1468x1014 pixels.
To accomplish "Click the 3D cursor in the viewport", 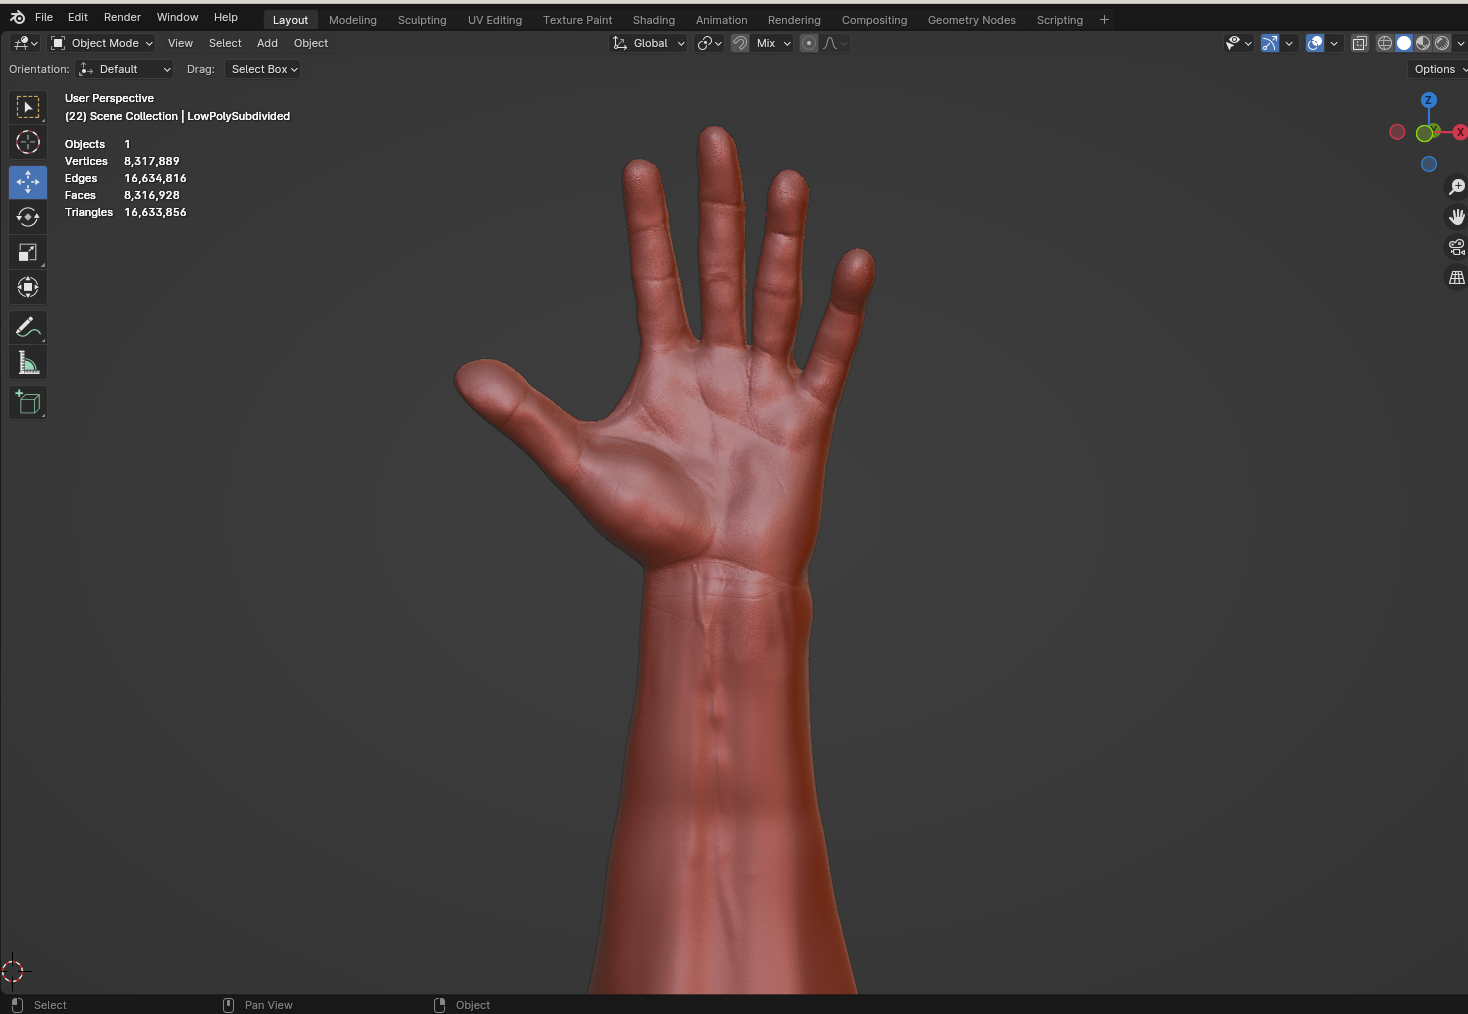I will [13, 971].
